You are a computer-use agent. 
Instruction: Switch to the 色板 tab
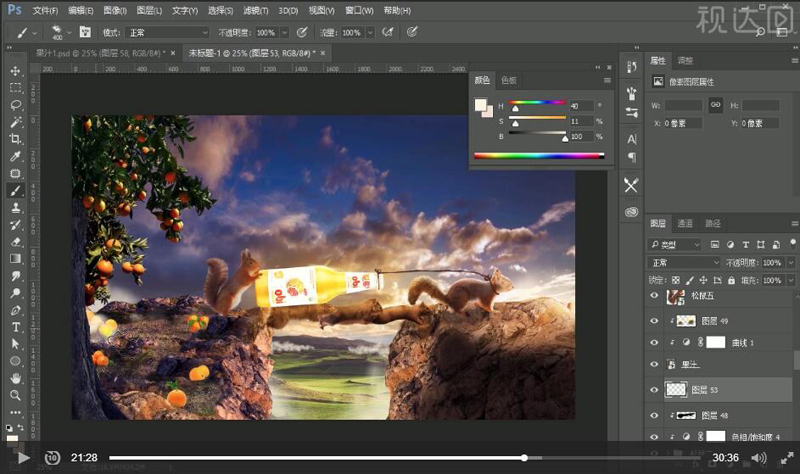[x=509, y=80]
